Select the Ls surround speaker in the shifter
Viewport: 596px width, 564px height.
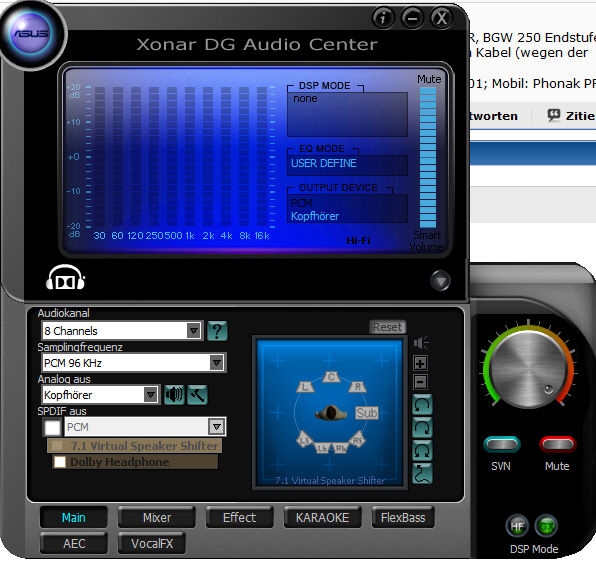click(x=305, y=439)
